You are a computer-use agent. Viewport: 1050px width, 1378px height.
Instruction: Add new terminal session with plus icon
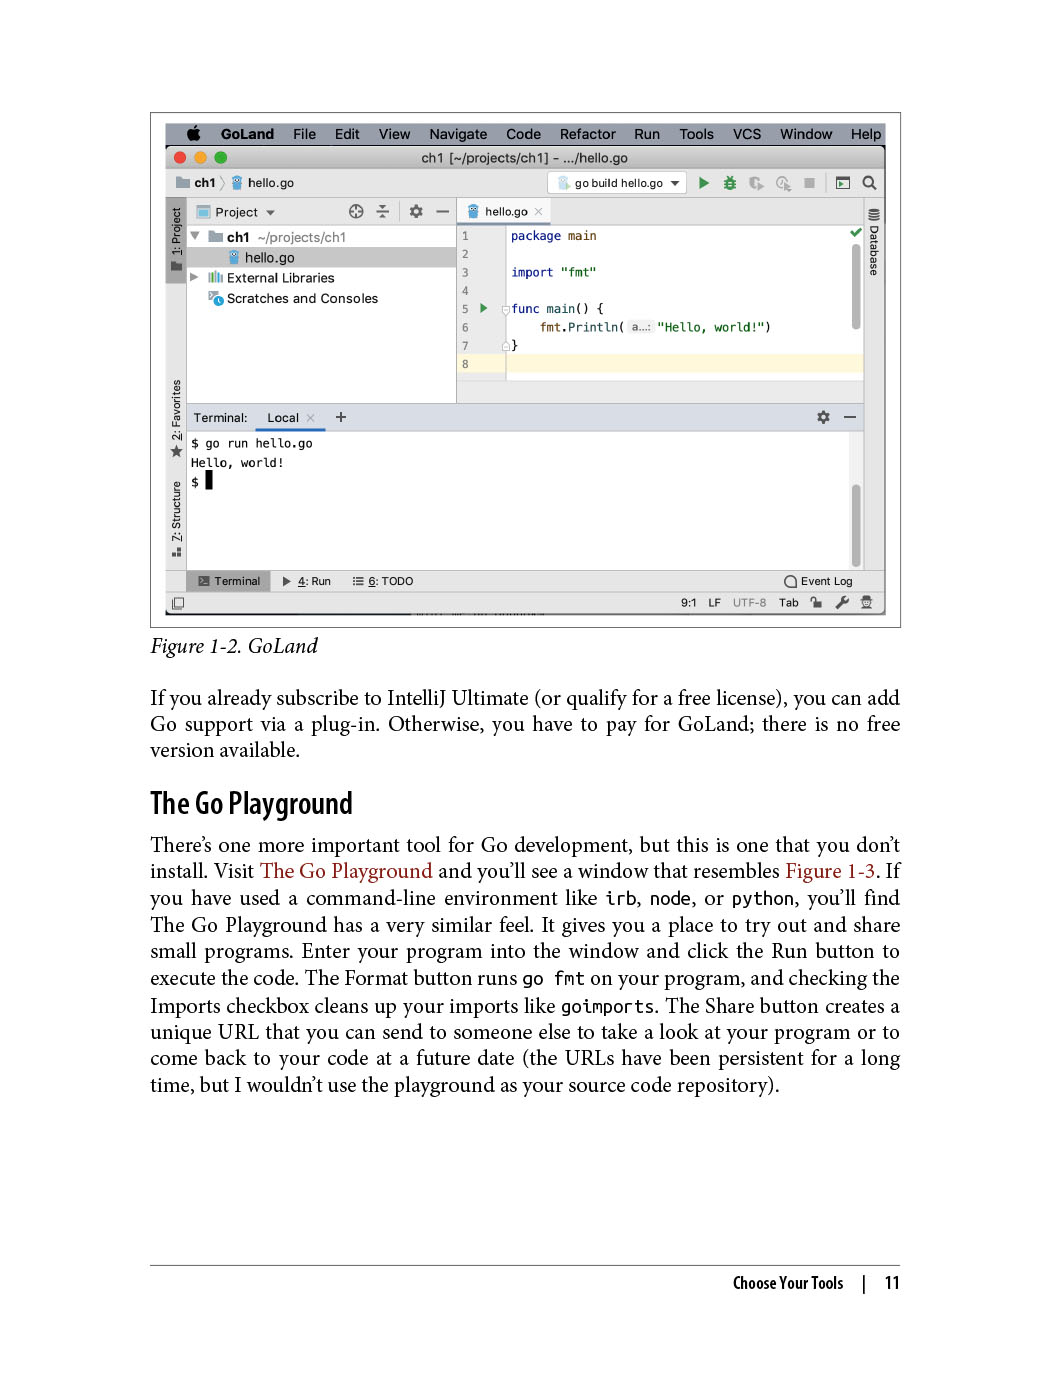341,417
